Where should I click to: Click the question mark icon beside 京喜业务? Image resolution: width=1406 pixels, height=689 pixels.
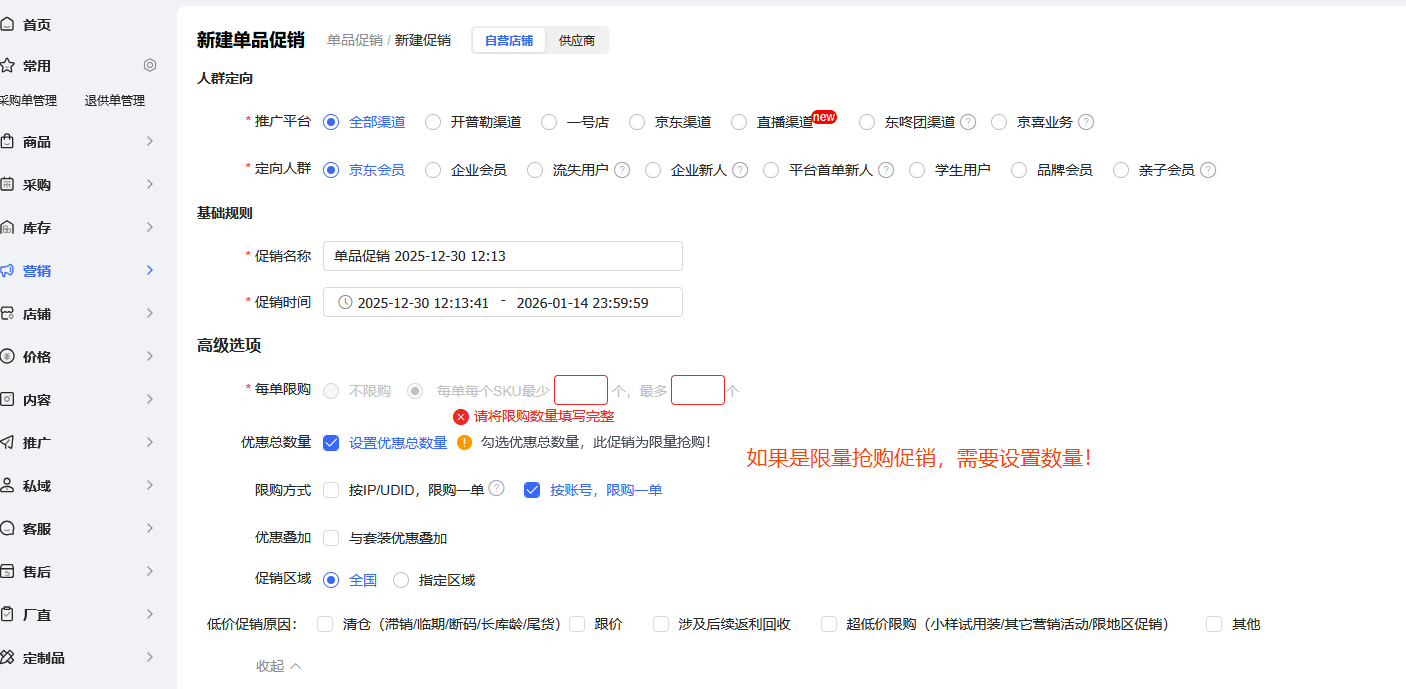[1086, 122]
